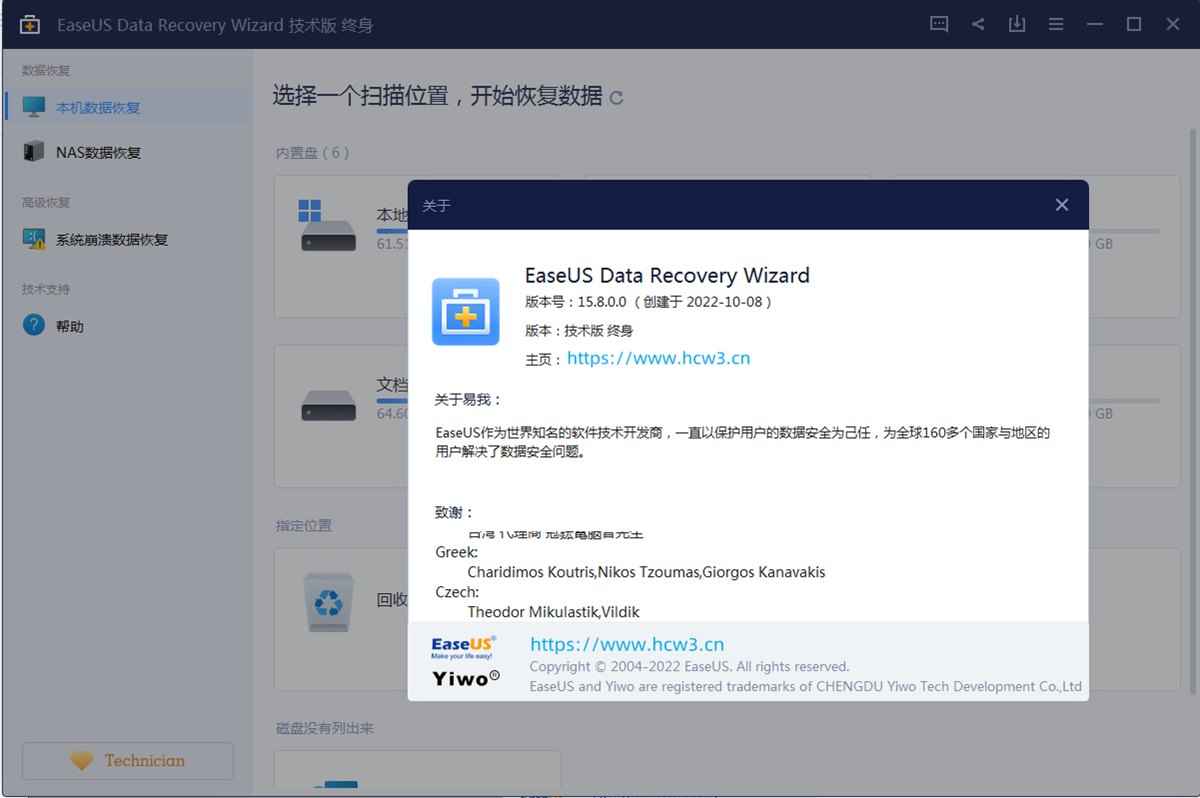Click the refresh icon beside the heading
Viewport: 1200px width, 798px height.
point(616,98)
